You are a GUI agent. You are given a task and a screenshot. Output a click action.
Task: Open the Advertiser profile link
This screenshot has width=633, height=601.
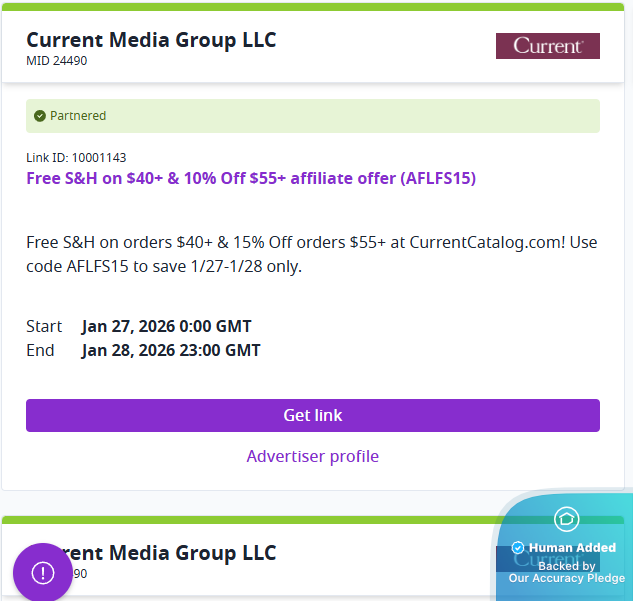point(313,456)
